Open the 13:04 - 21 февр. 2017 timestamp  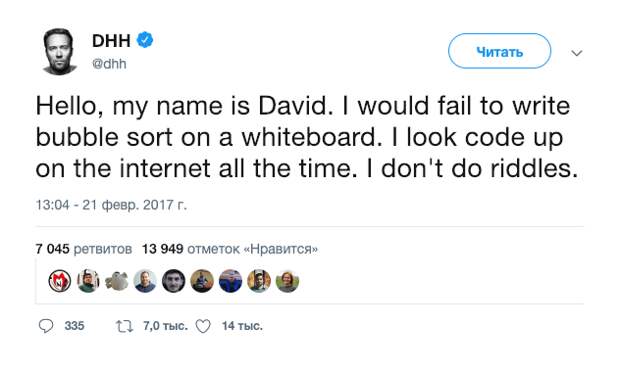click(x=111, y=205)
